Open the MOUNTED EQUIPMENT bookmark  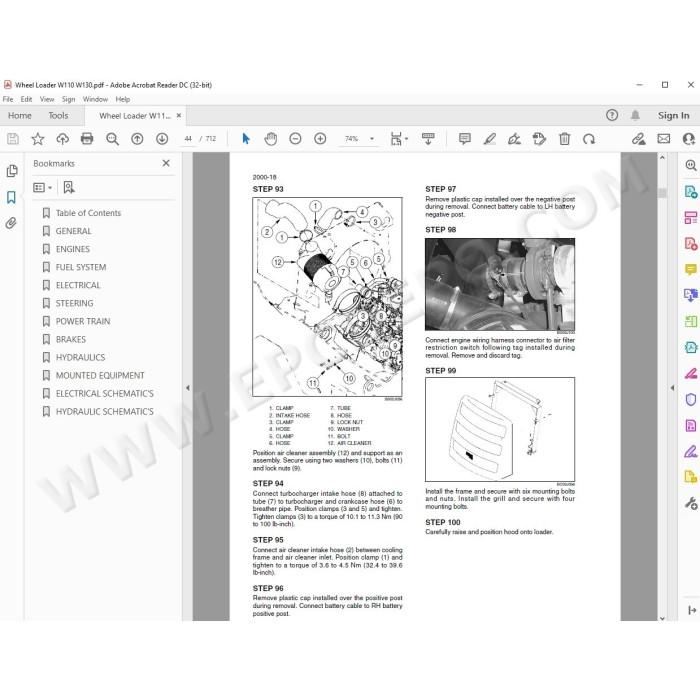pyautogui.click(x=100, y=375)
